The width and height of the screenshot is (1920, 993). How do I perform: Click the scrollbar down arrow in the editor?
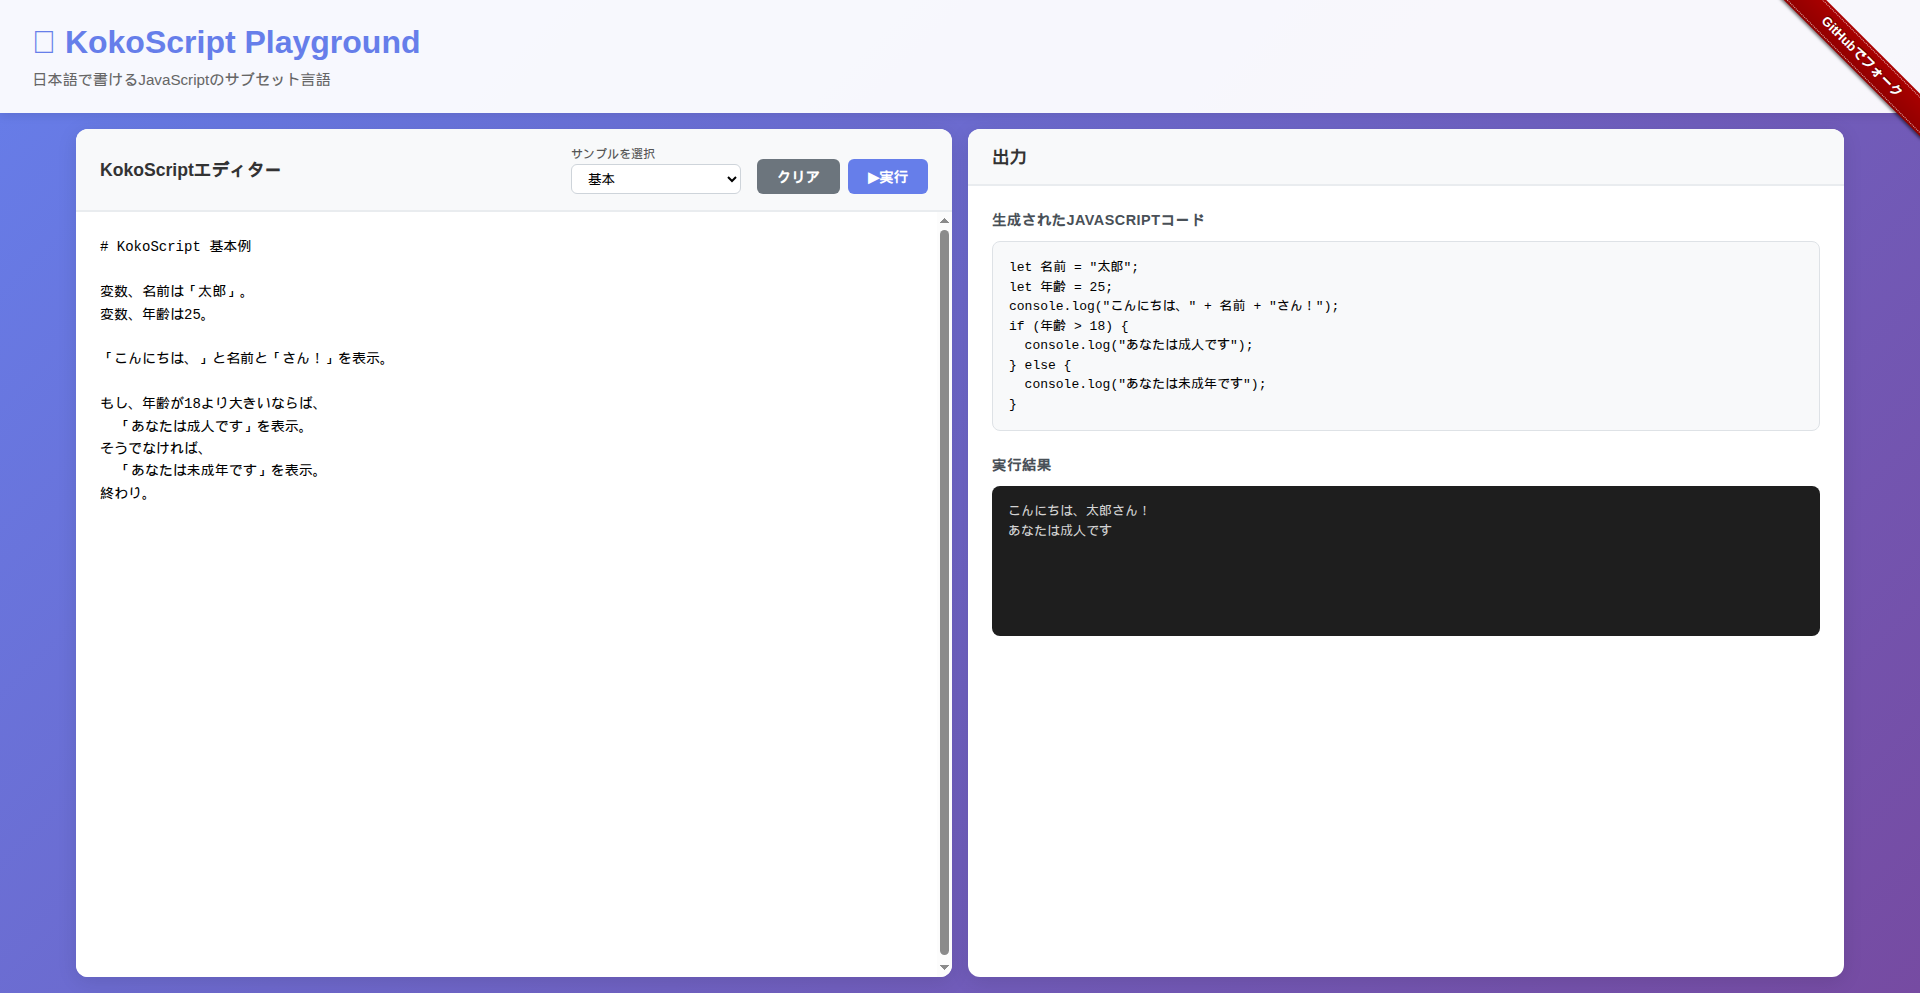tap(943, 968)
